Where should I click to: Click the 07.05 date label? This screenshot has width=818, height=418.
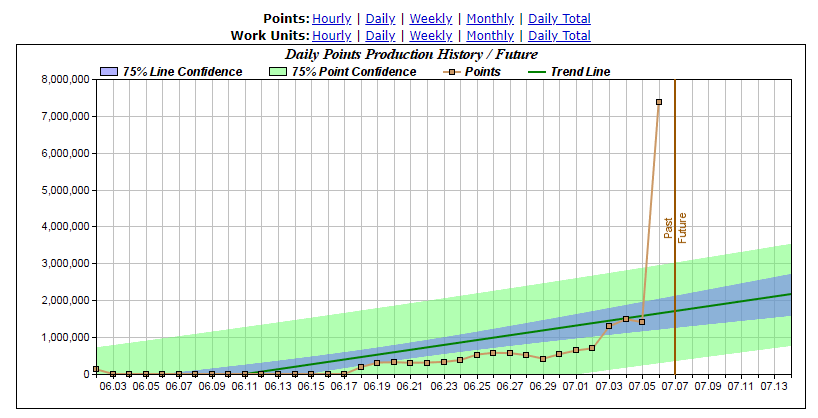click(642, 386)
